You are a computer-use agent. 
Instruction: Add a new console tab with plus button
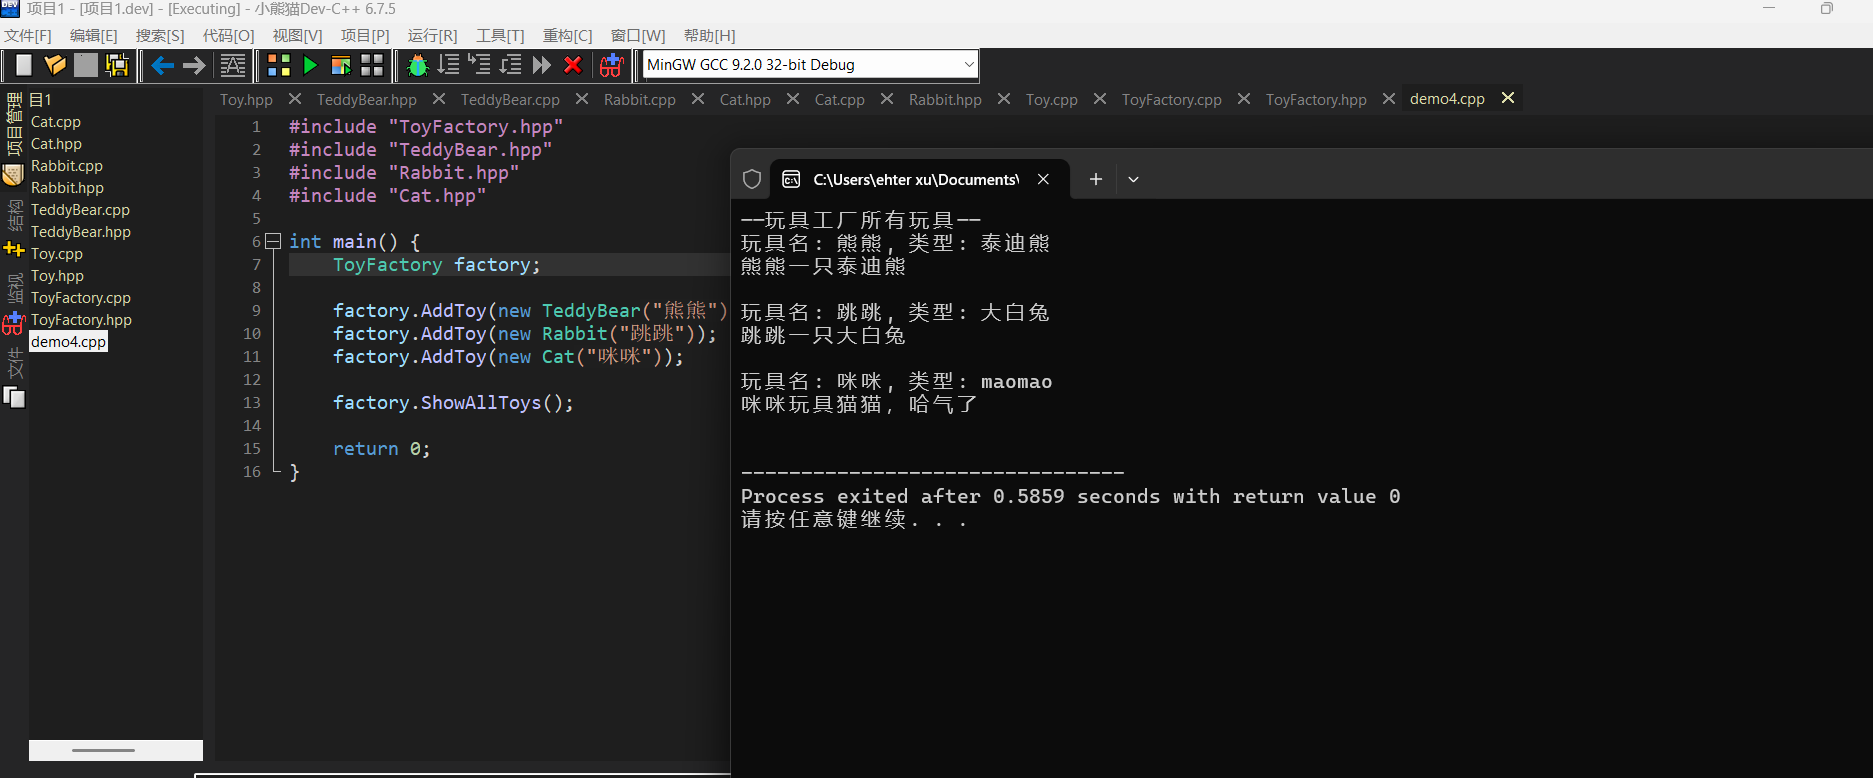pyautogui.click(x=1096, y=179)
